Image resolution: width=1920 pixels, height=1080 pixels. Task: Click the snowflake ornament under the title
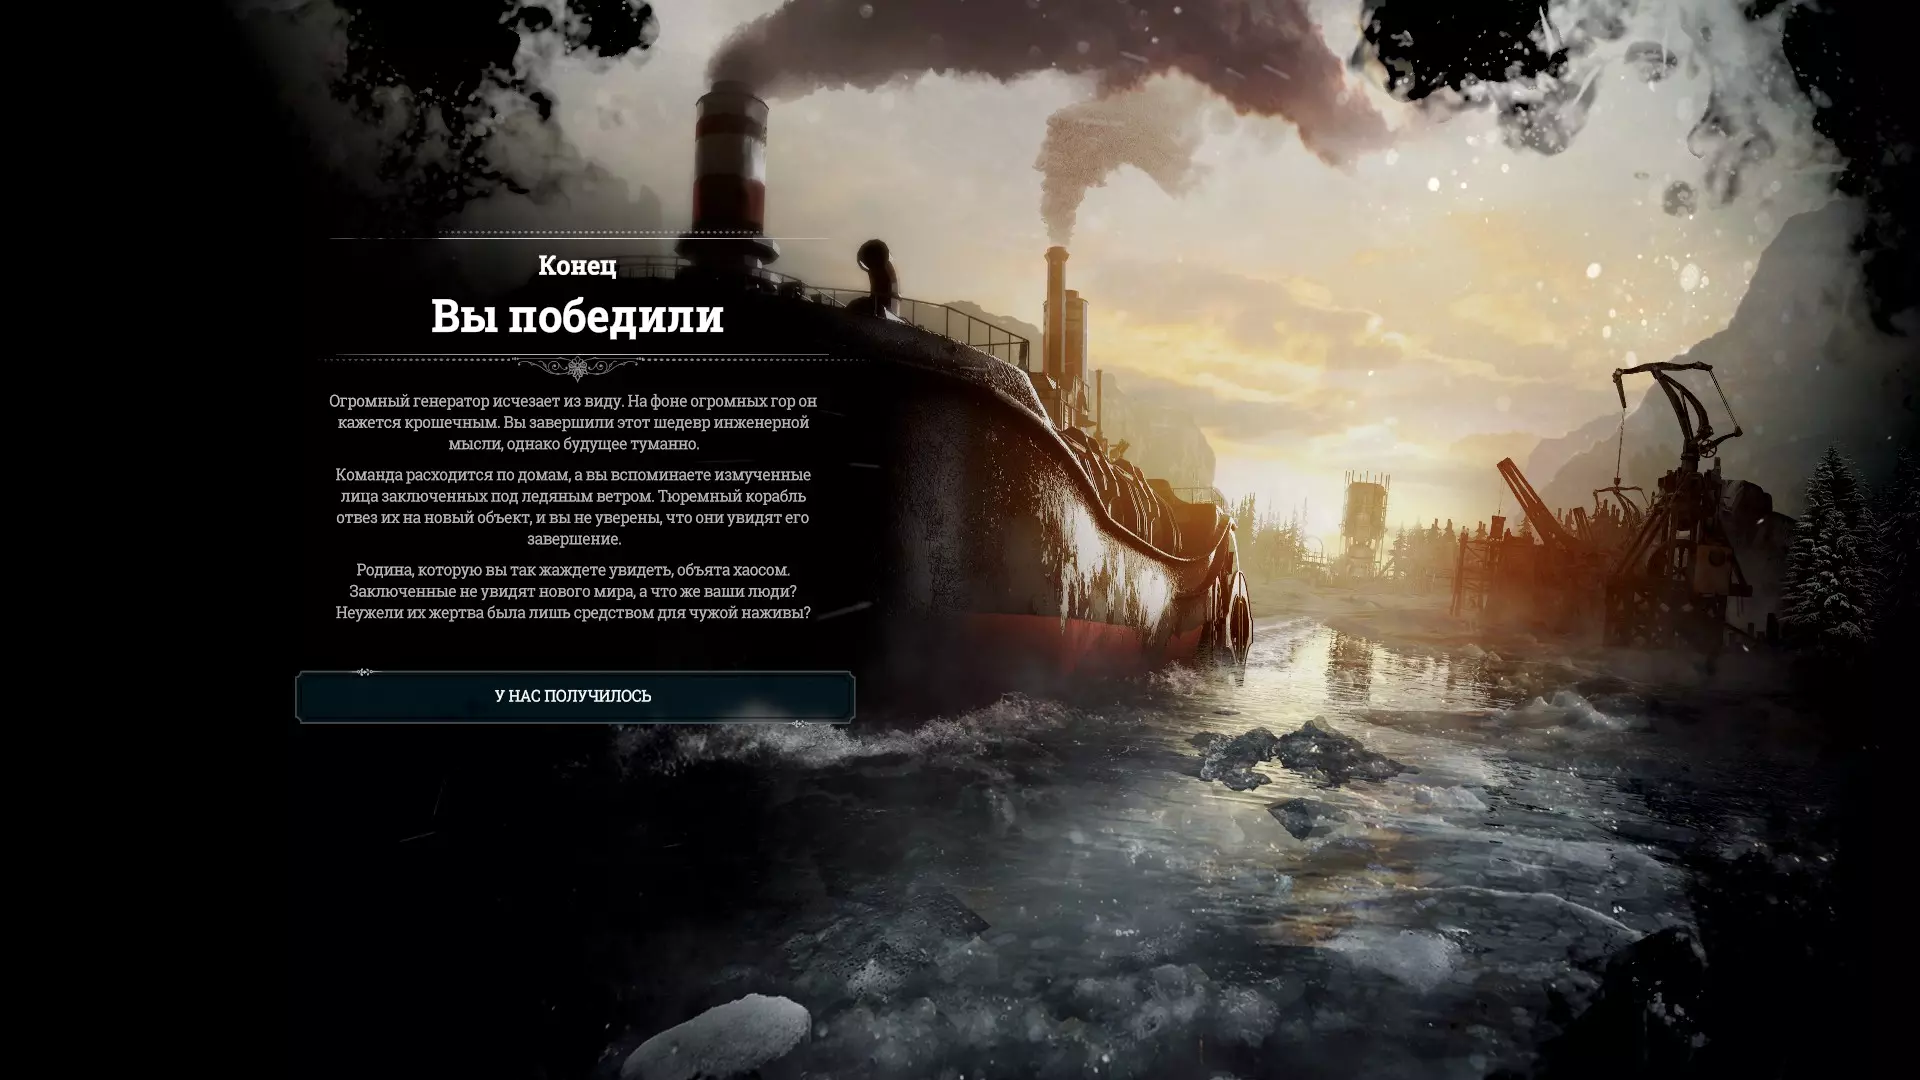[577, 369]
